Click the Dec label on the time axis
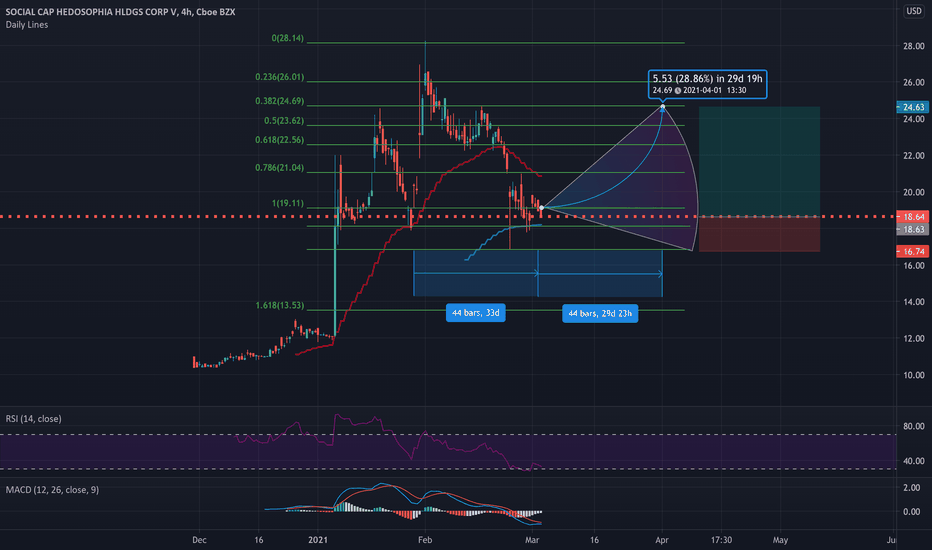The height and width of the screenshot is (550, 932). pos(199,540)
